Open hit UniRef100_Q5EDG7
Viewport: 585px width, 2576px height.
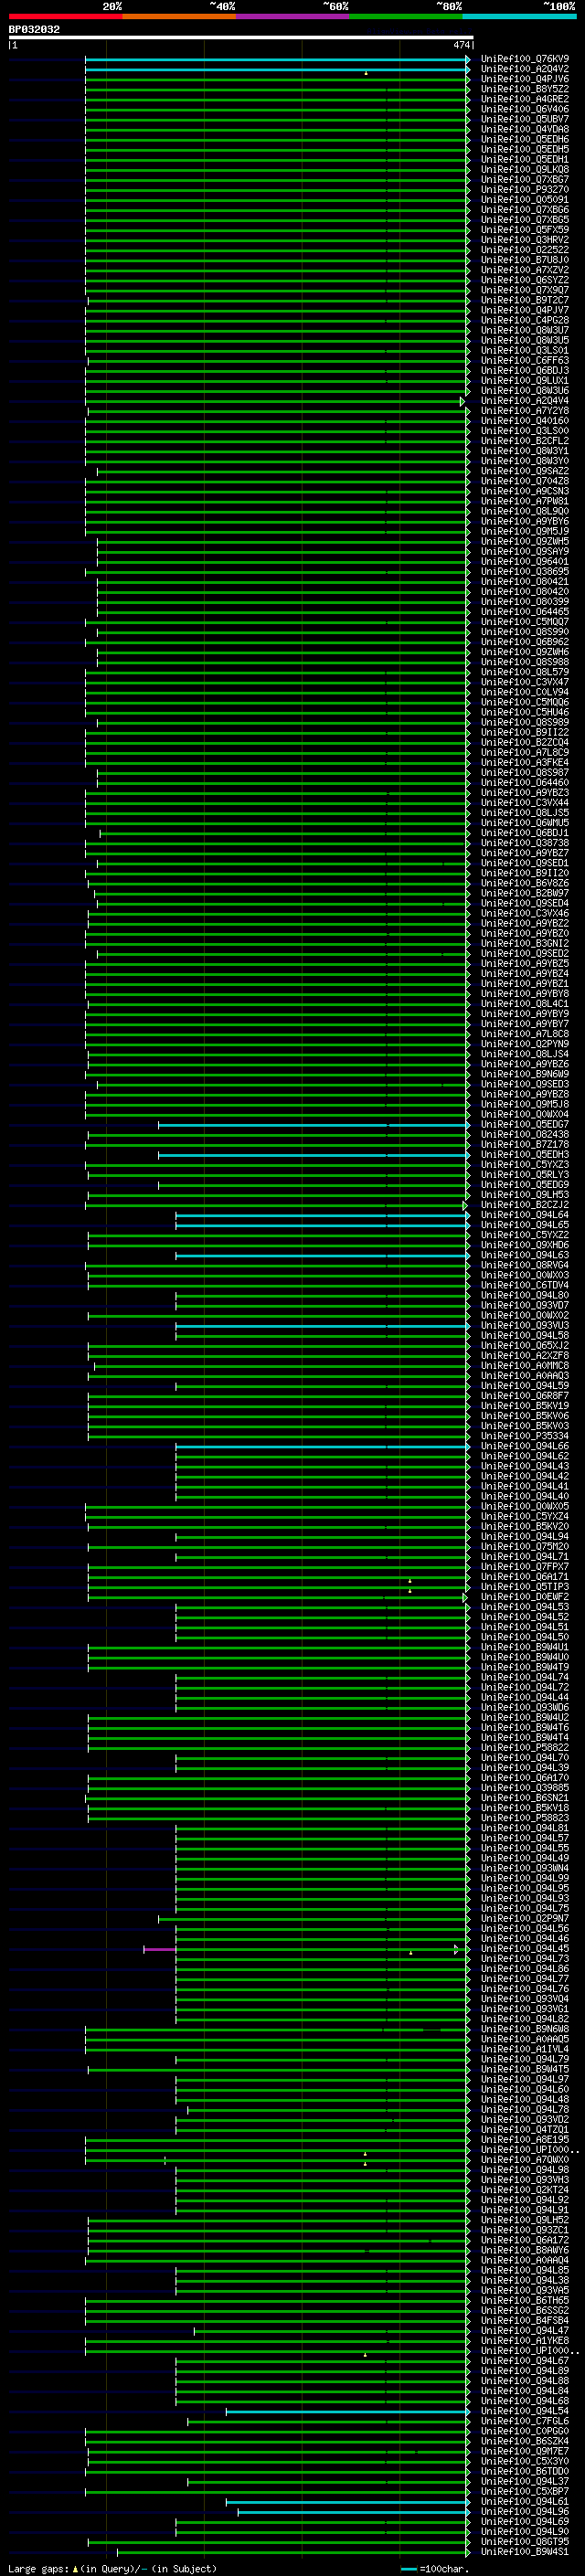click(524, 1125)
